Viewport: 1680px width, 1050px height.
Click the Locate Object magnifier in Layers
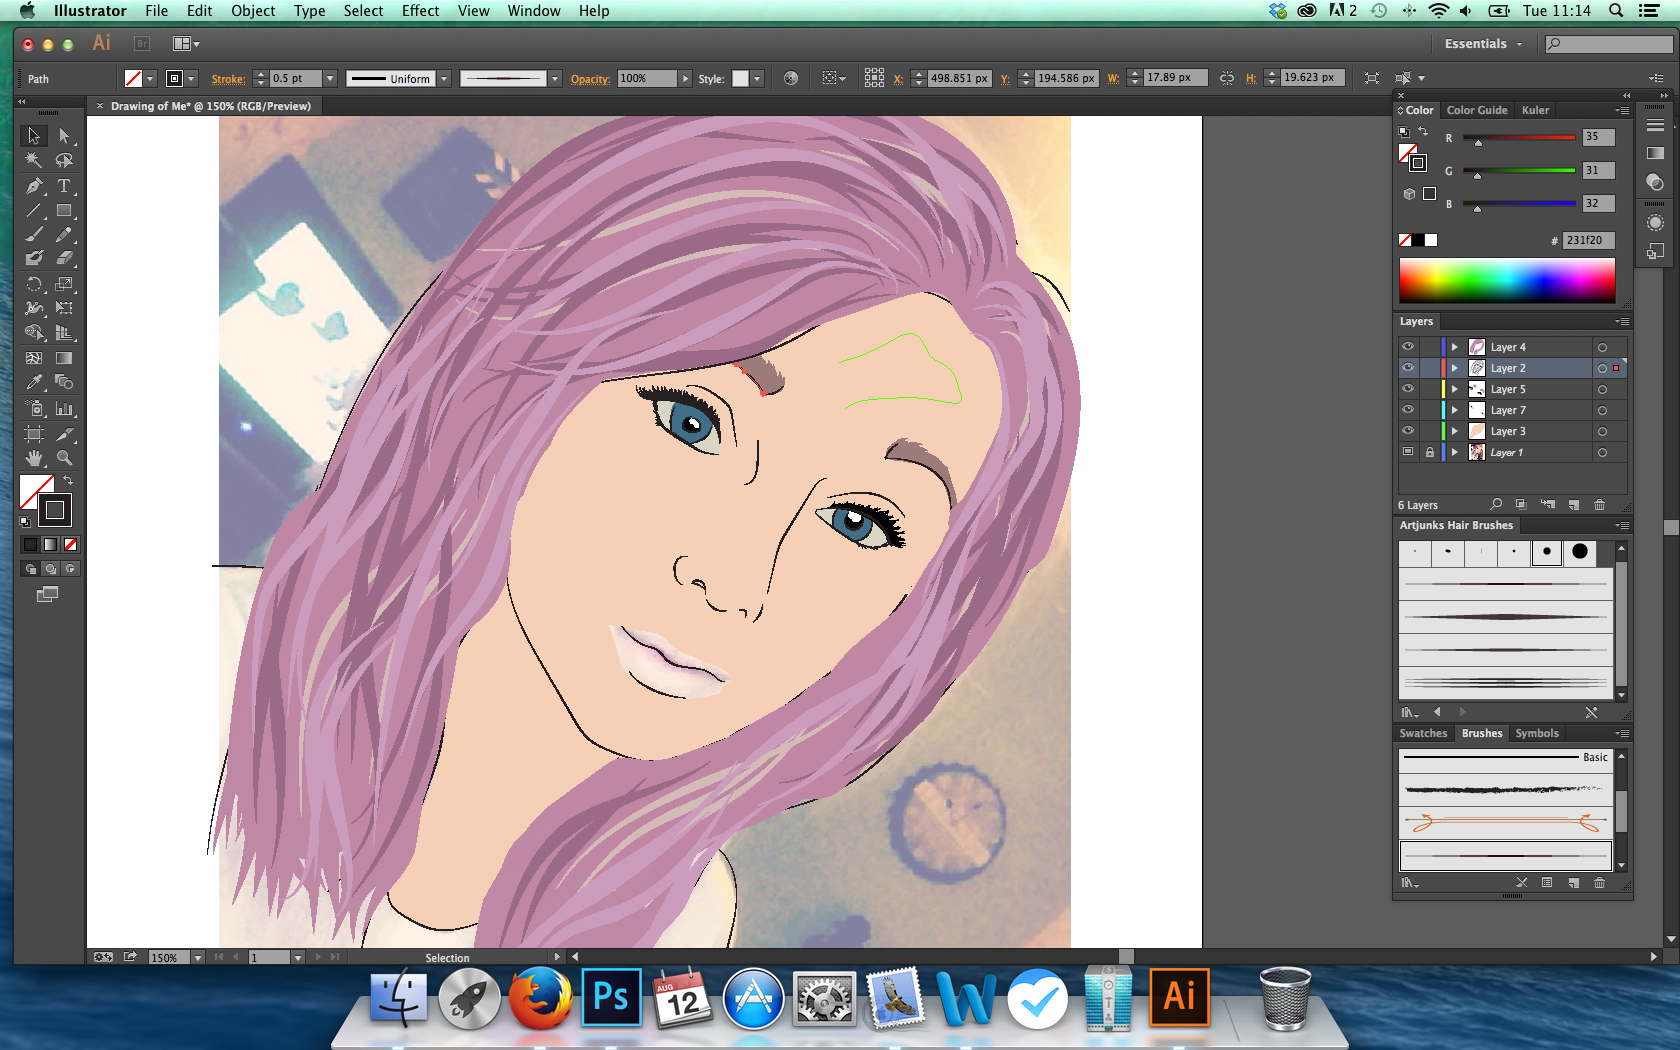click(x=1496, y=505)
